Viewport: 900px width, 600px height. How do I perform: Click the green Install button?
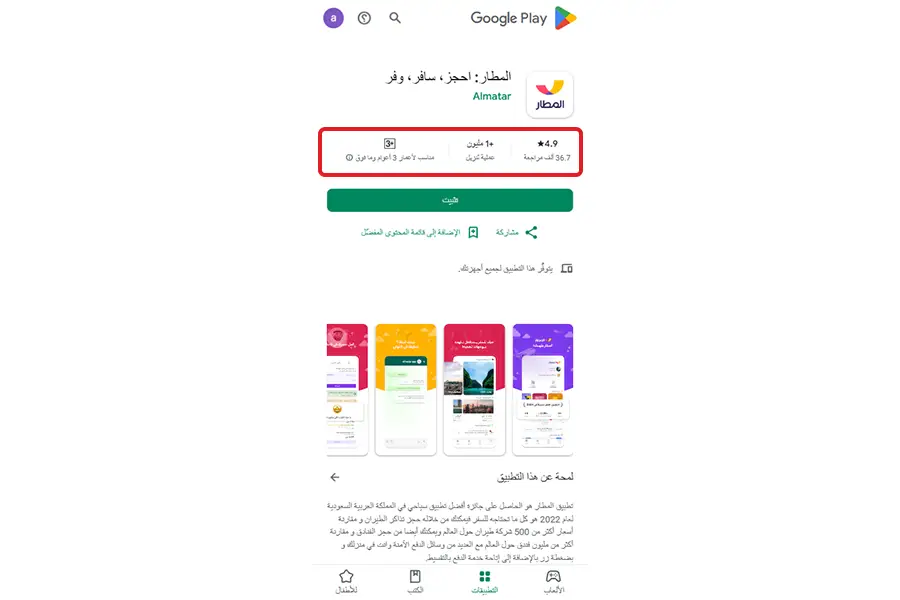[450, 200]
